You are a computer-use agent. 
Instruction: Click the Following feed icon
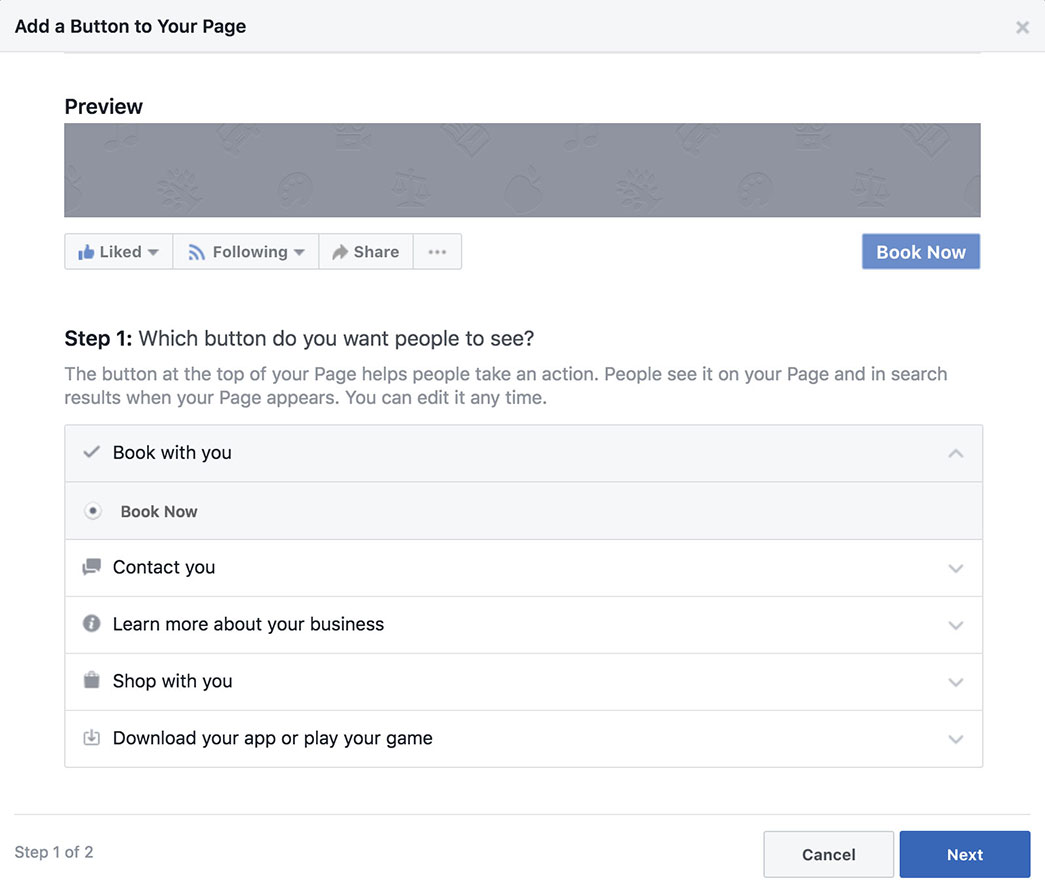[x=197, y=252]
